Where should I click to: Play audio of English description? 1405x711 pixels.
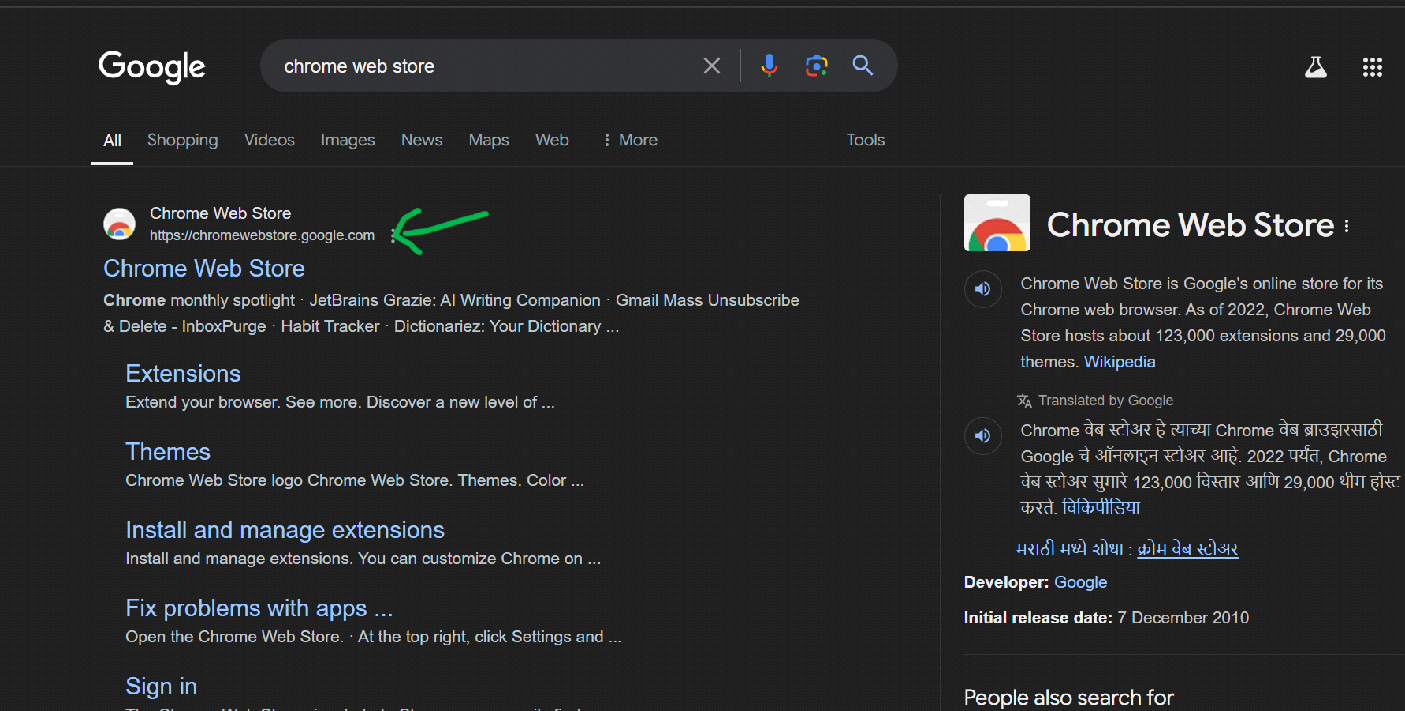[x=982, y=289]
